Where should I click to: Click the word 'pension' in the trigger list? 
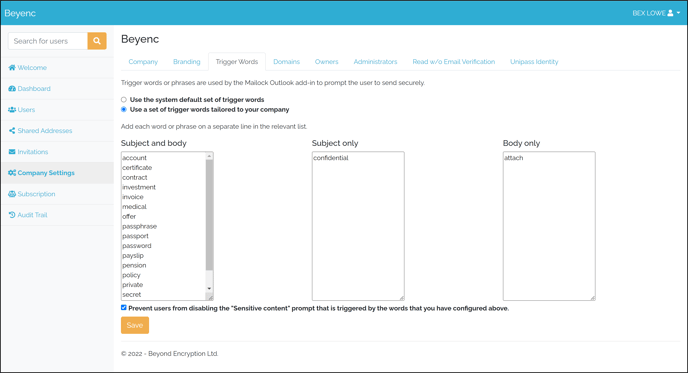134,265
